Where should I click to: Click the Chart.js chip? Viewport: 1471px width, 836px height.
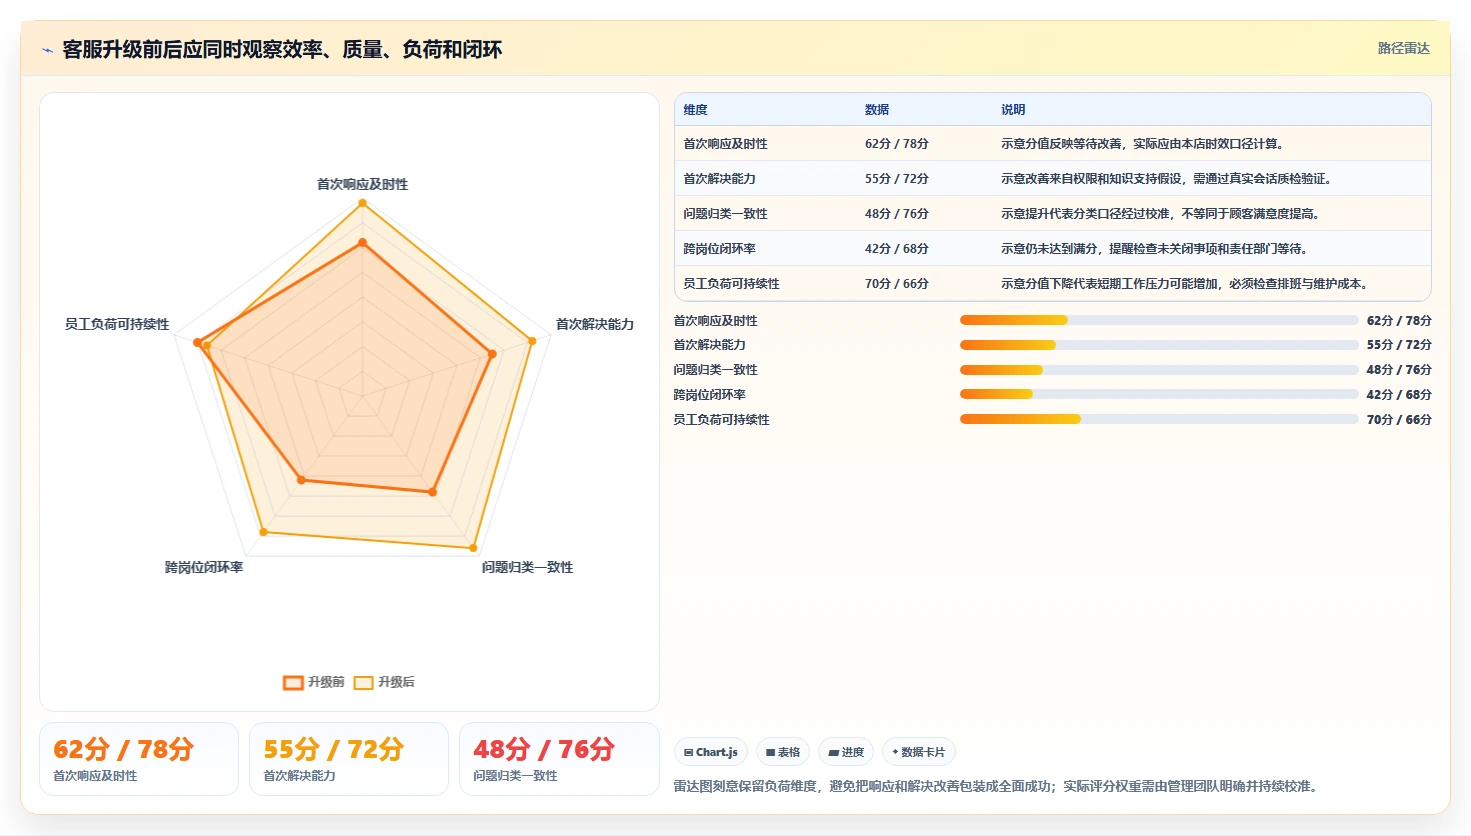pos(711,752)
